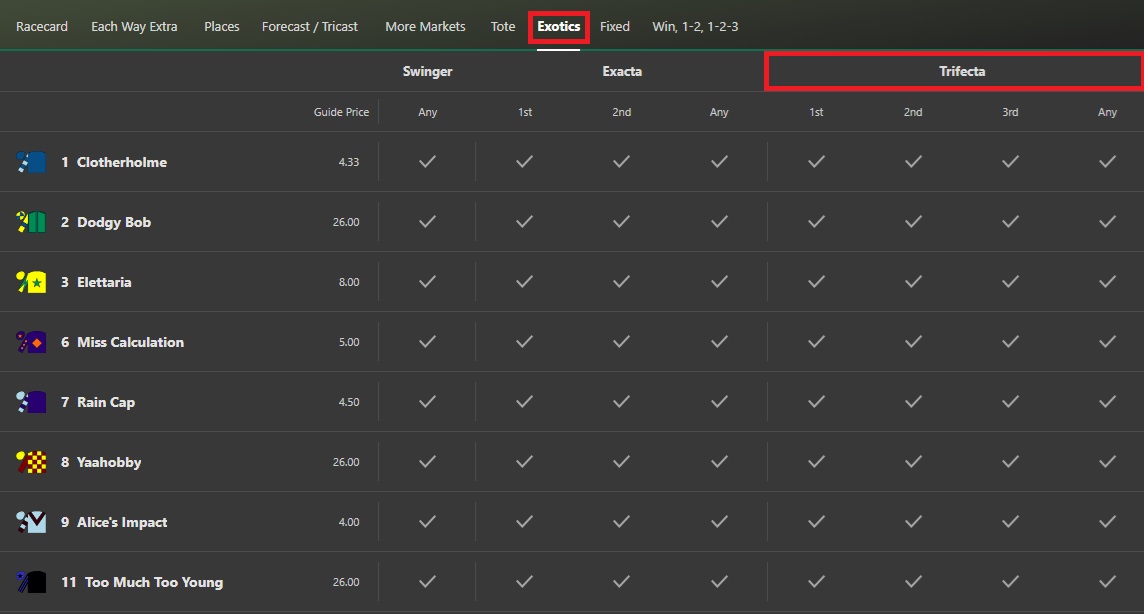Screen dimensions: 1144x614
Task: Switch to the Racecard tab
Action: pyautogui.click(x=41, y=26)
